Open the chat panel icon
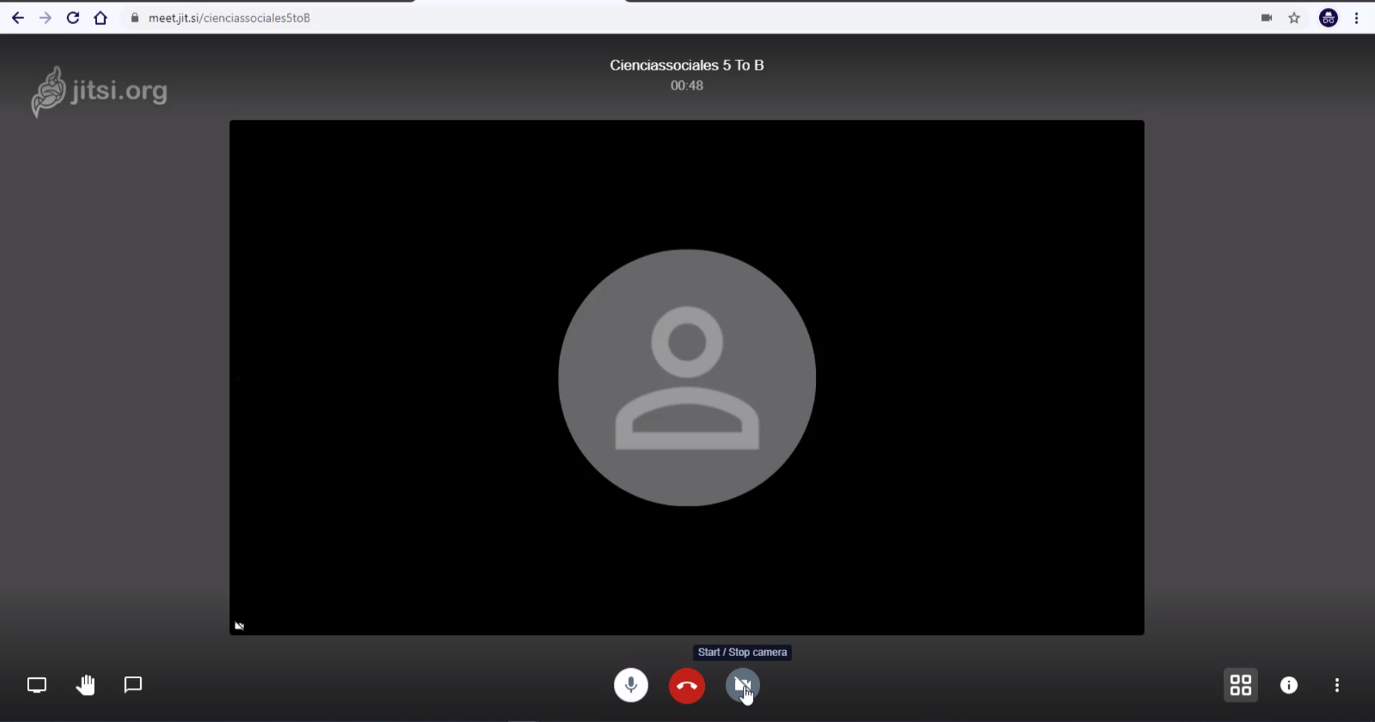Image resolution: width=1375 pixels, height=722 pixels. pos(133,685)
